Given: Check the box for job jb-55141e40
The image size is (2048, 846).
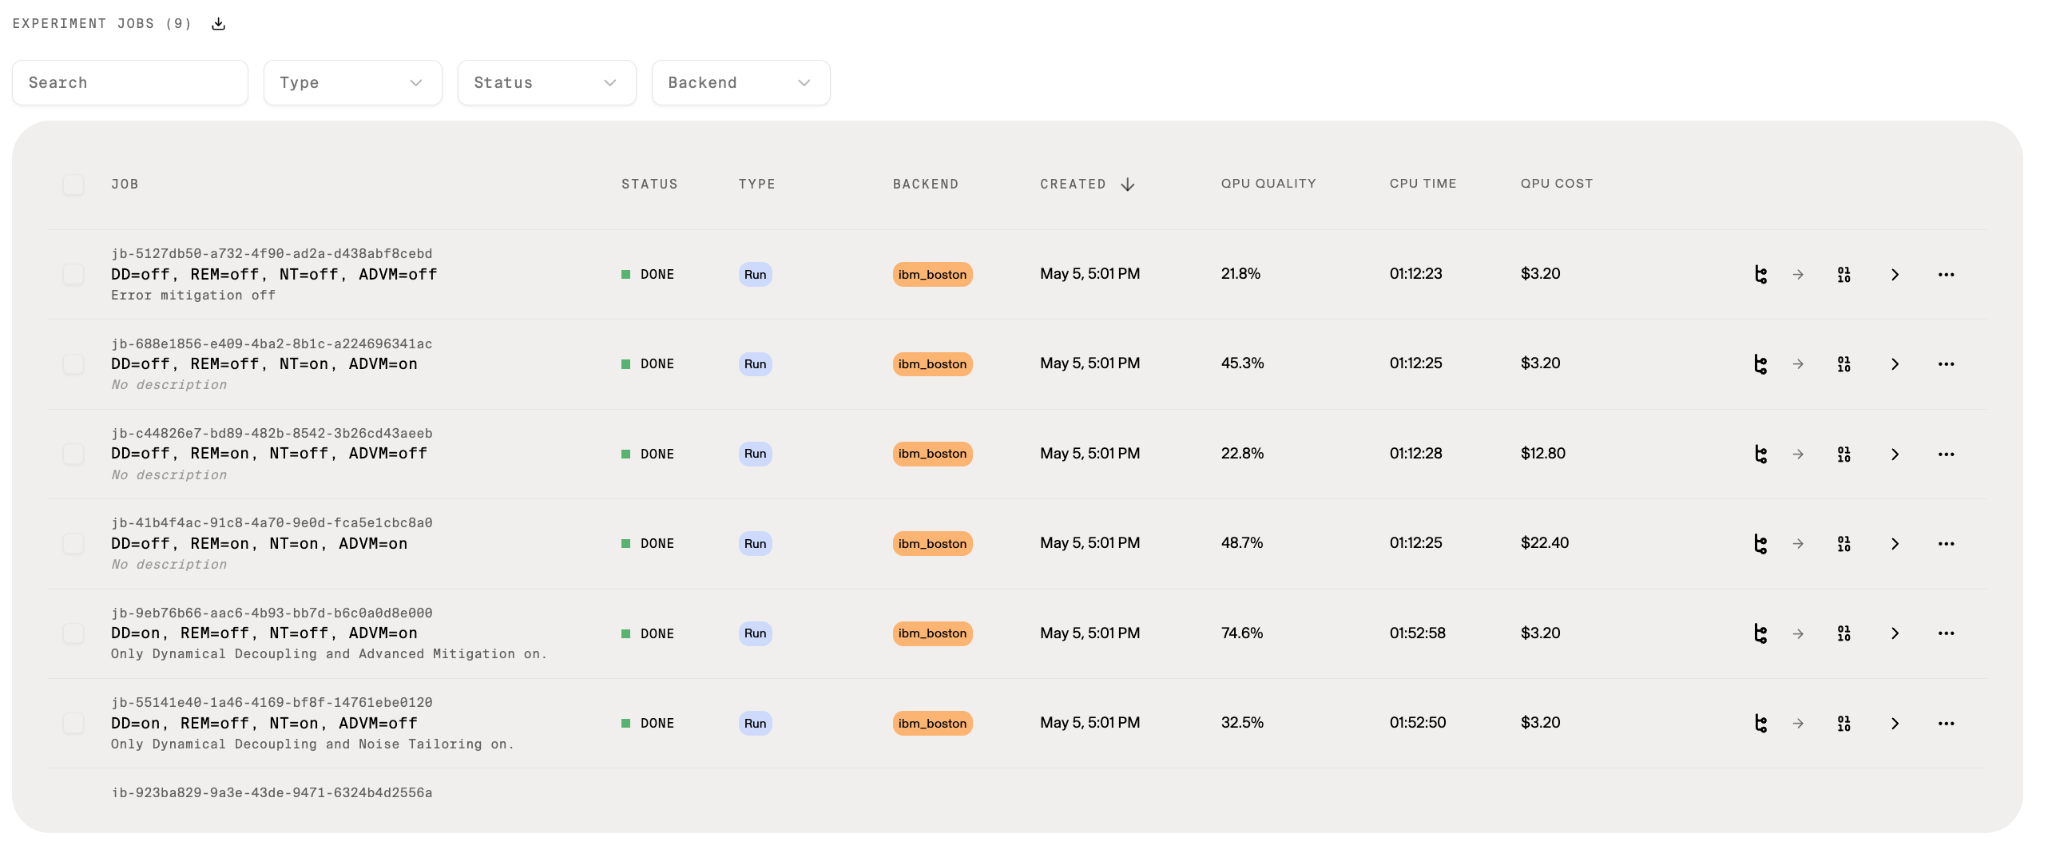Looking at the screenshot, I should (73, 724).
